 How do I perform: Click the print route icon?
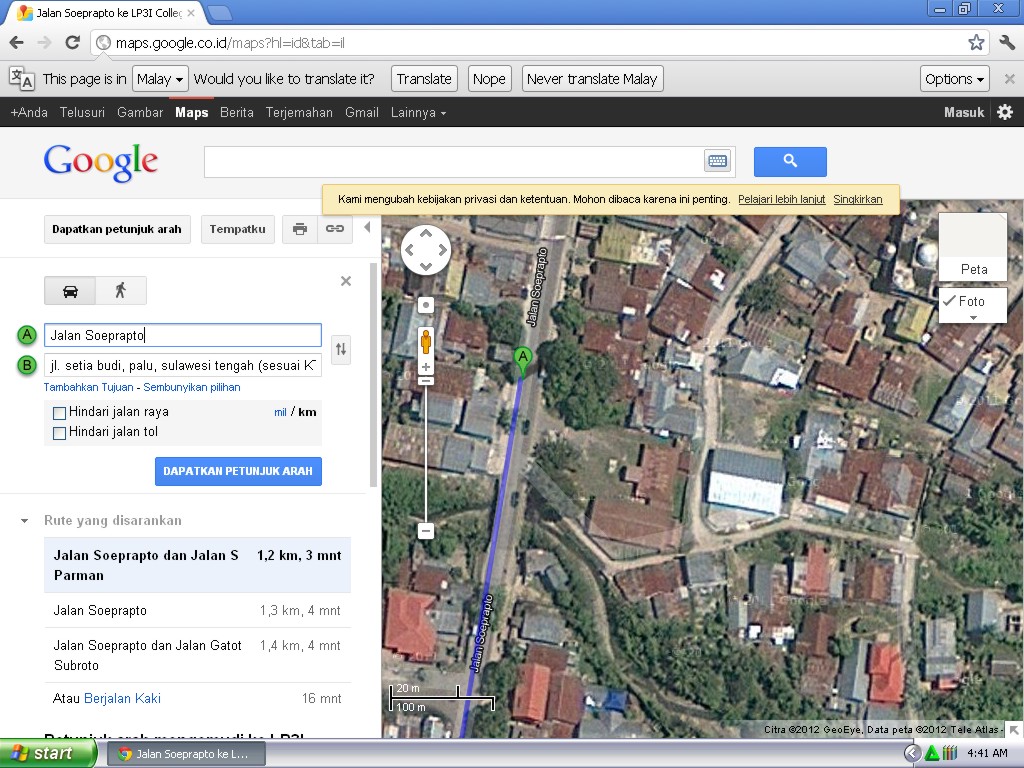coord(299,229)
